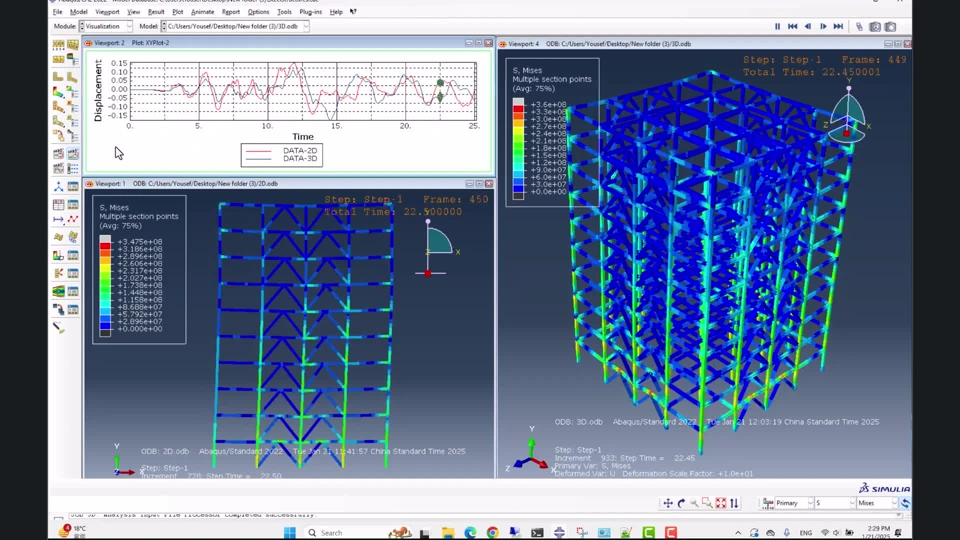Click the DATA-3D legend entry
This screenshot has height=540, width=960.
pyautogui.click(x=282, y=159)
